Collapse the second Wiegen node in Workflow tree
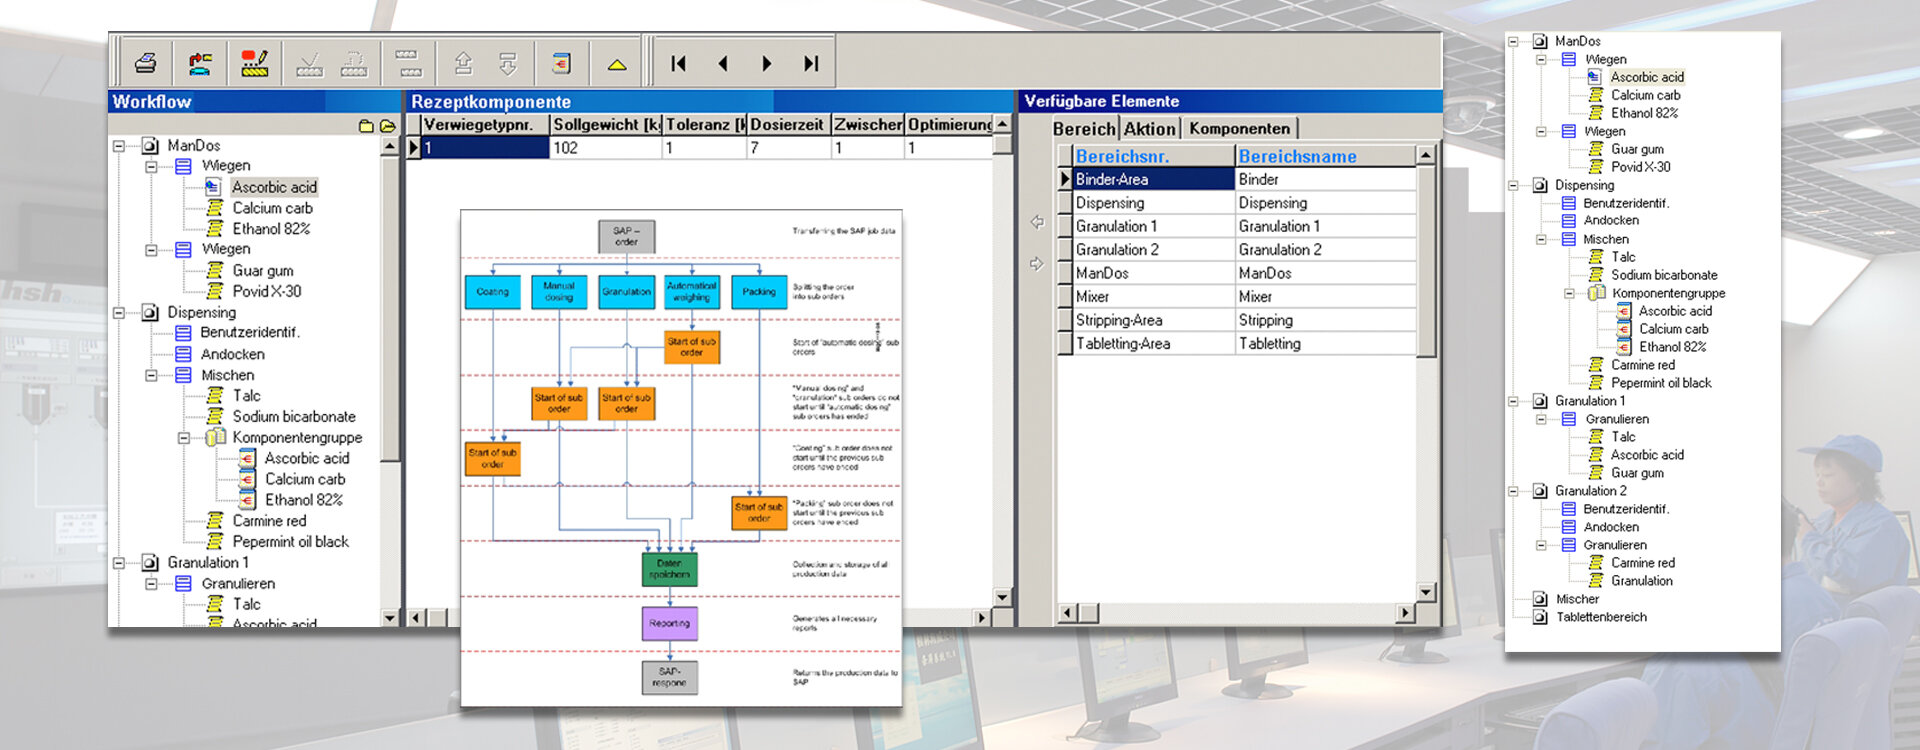The image size is (1920, 750). [151, 250]
